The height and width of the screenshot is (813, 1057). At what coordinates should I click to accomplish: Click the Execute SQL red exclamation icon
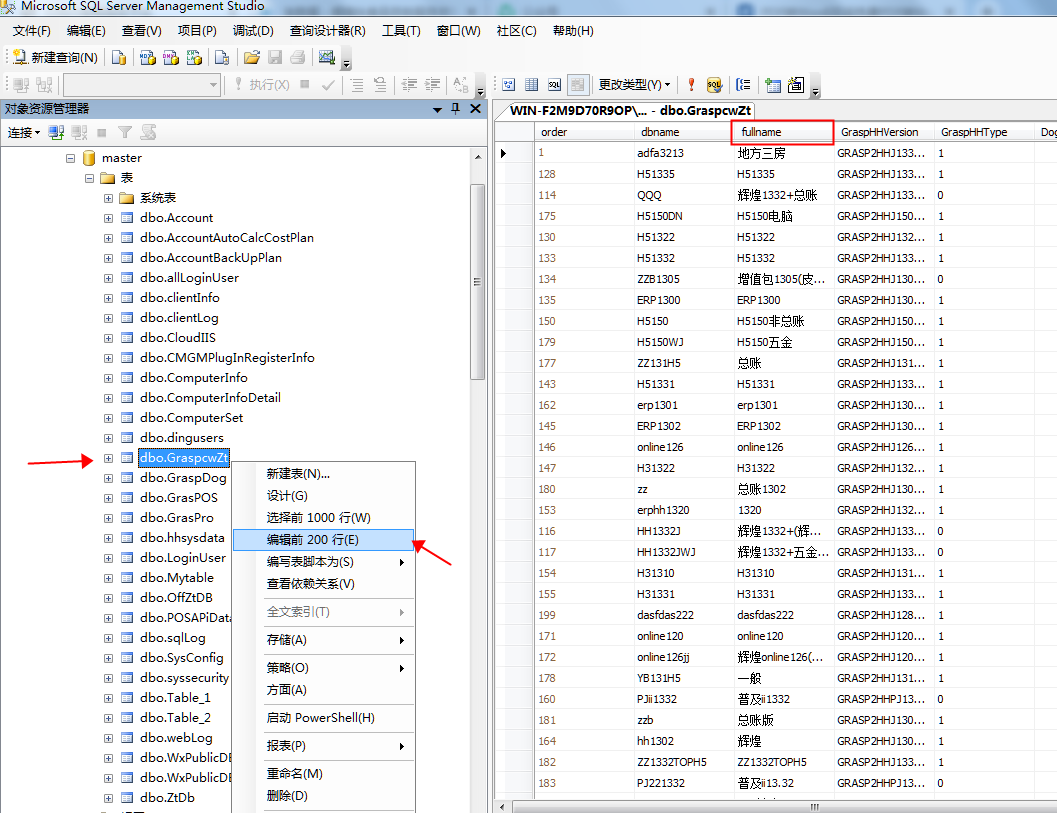click(x=690, y=85)
